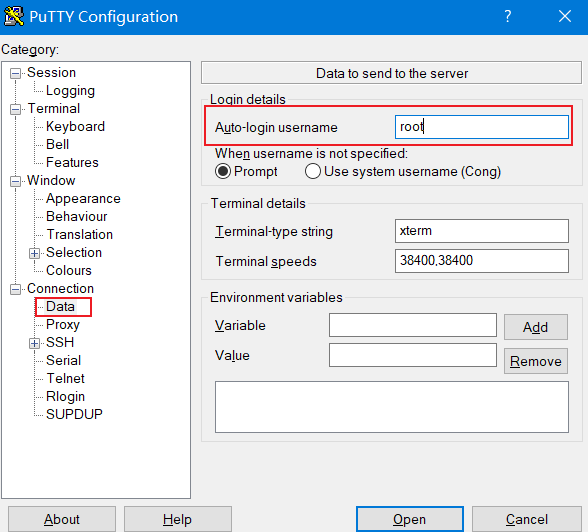Expand the SSH tree node
Image resolution: width=588 pixels, height=532 pixels.
(x=34, y=343)
